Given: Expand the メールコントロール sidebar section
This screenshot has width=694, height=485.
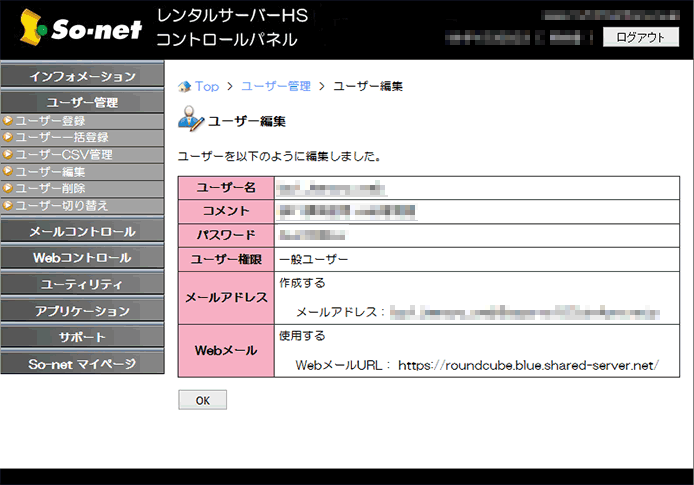Looking at the screenshot, I should tap(82, 232).
